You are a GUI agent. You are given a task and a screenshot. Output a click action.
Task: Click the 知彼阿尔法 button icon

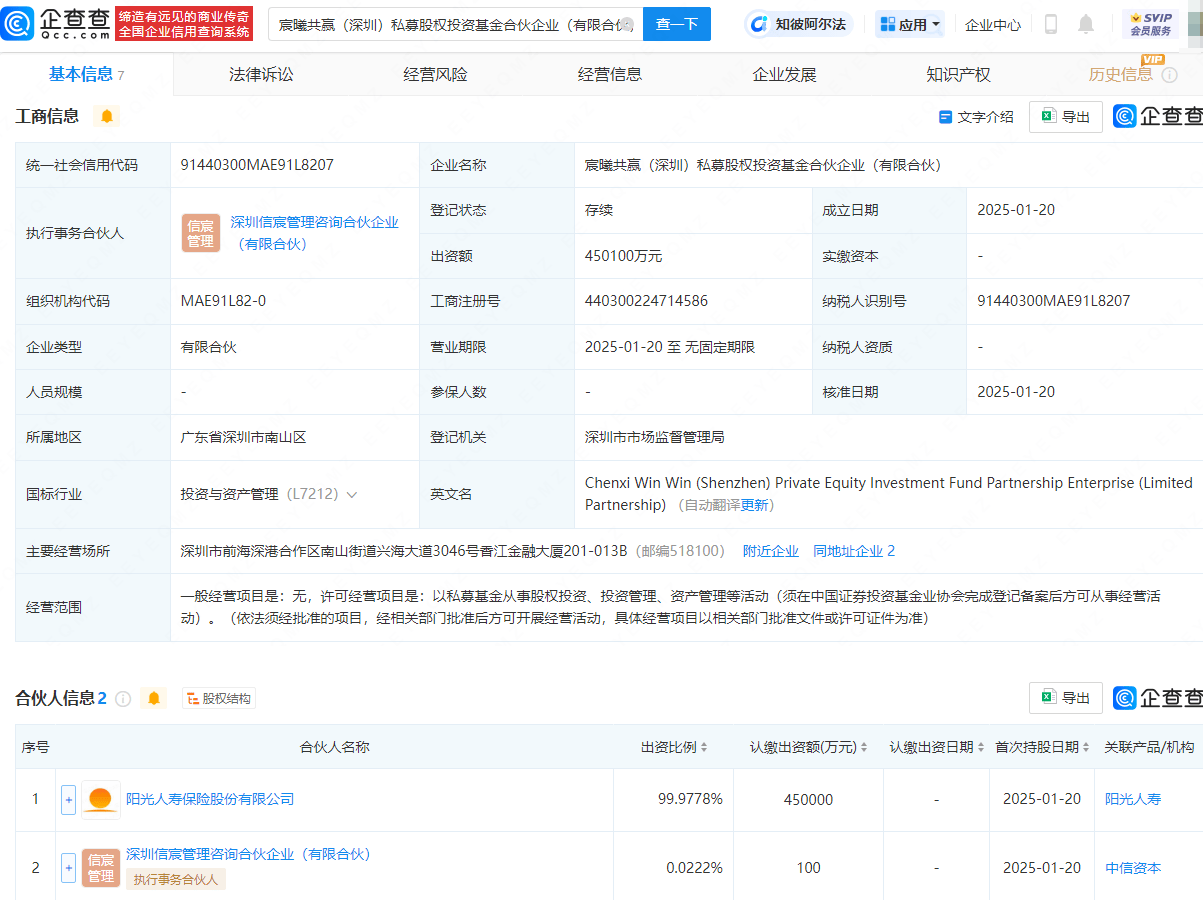(762, 24)
